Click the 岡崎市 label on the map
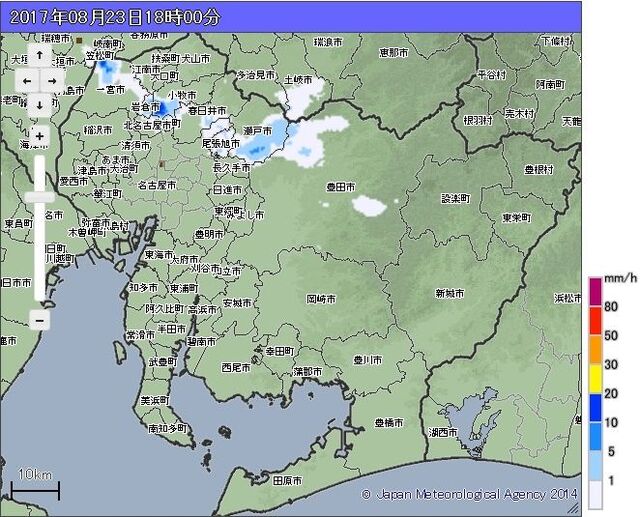This screenshot has width=640, height=517. coord(321,299)
